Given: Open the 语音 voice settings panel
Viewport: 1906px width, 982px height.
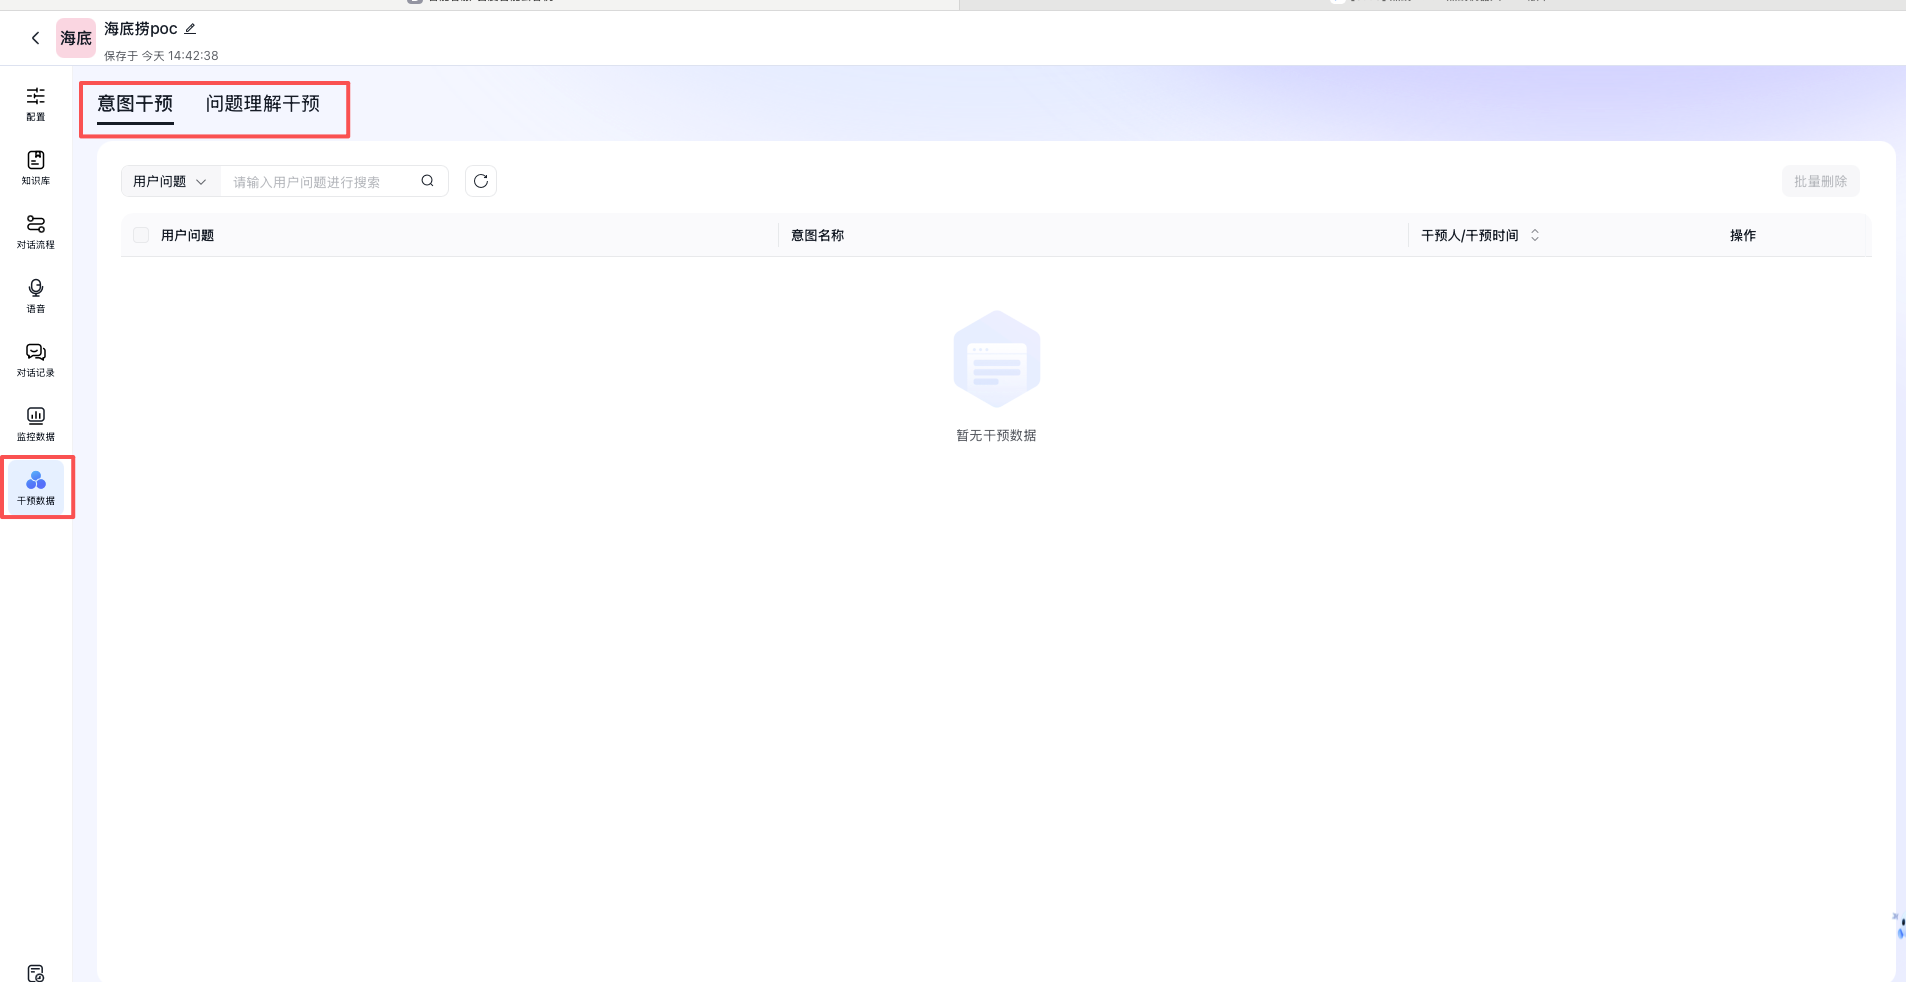Looking at the screenshot, I should [x=36, y=295].
